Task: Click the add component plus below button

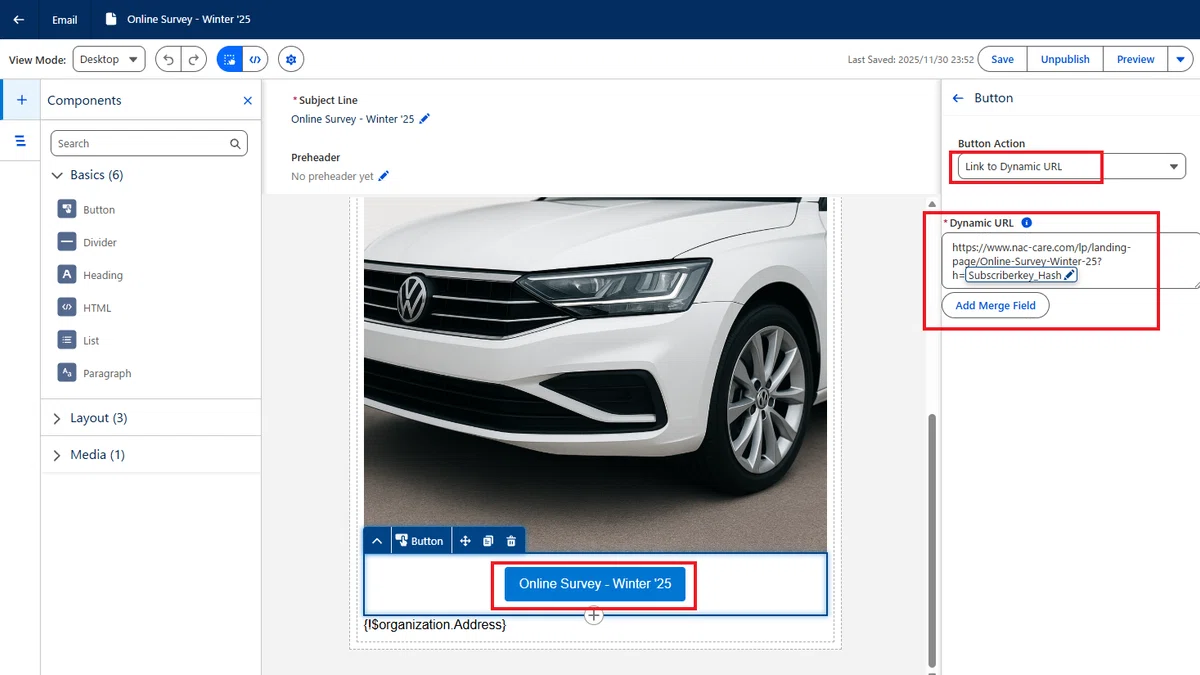Action: (594, 615)
